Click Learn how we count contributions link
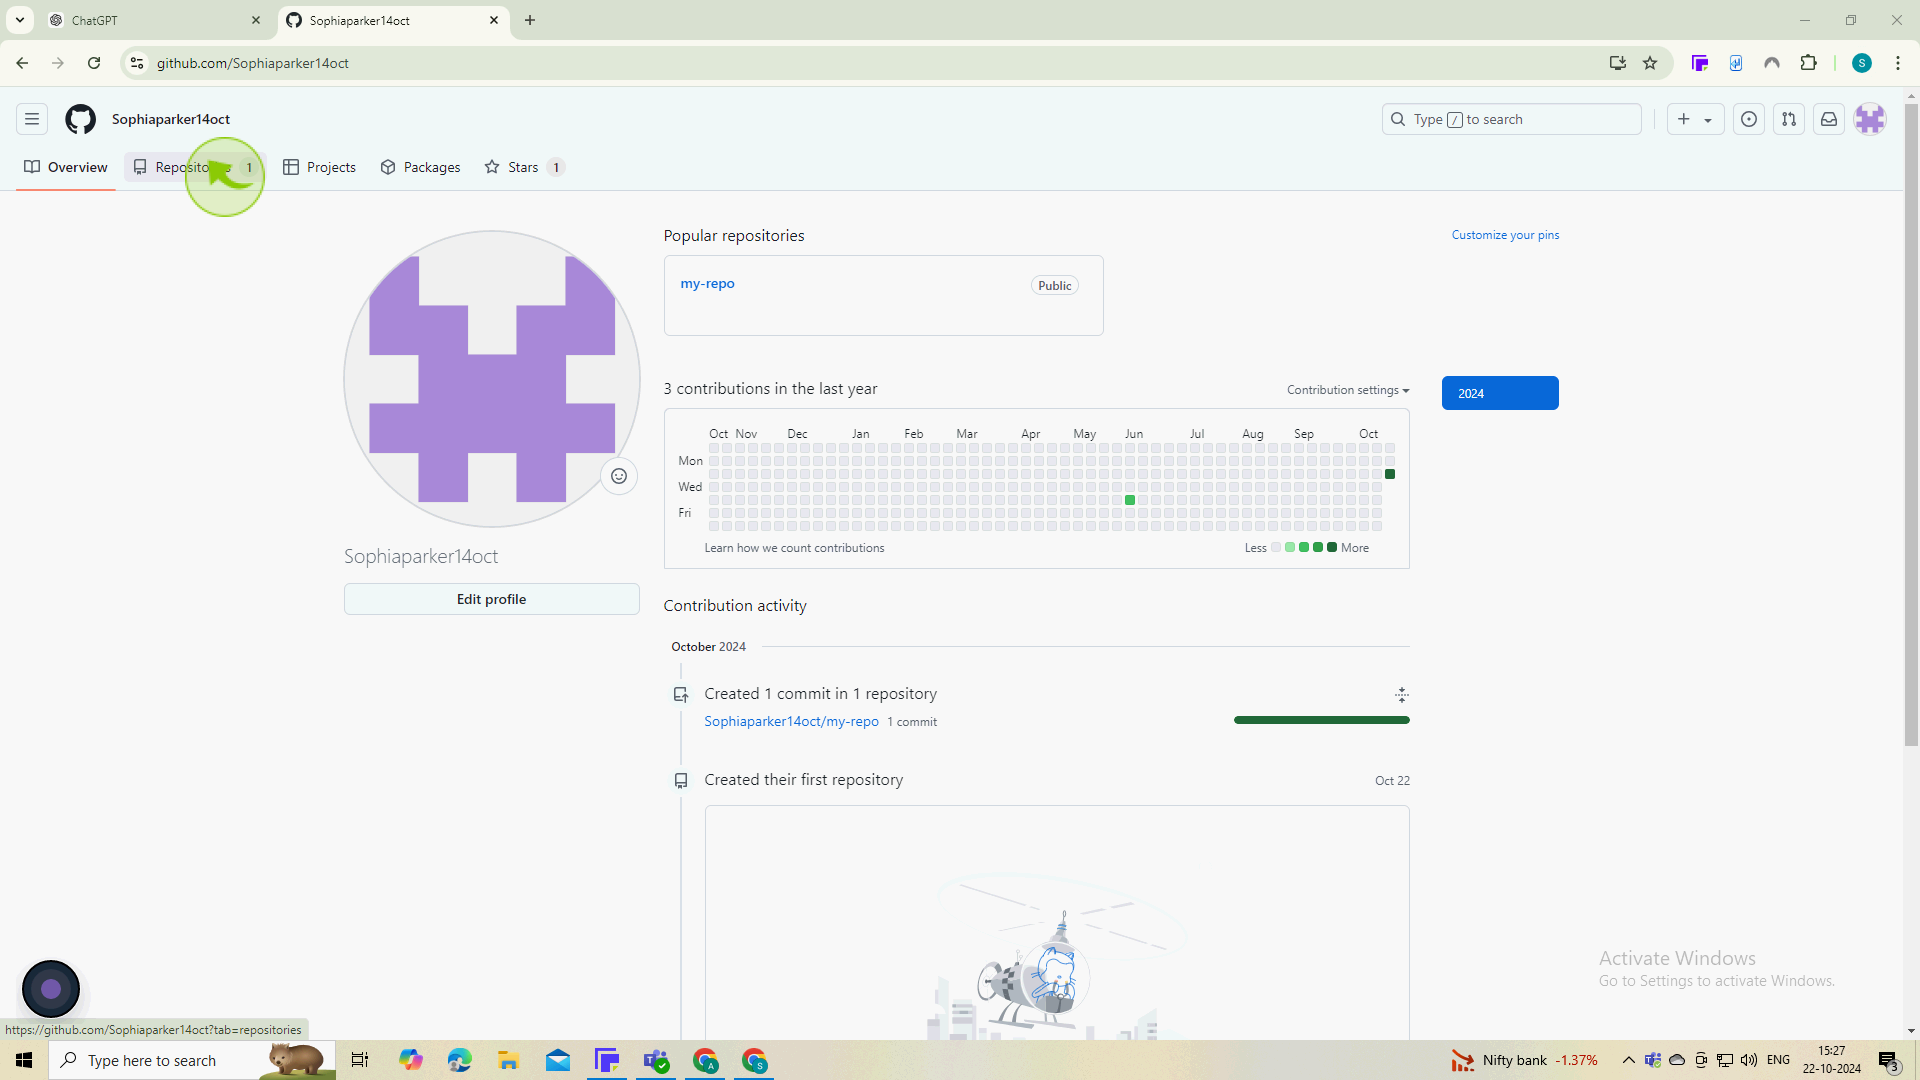This screenshot has height=1080, width=1920. (x=794, y=548)
